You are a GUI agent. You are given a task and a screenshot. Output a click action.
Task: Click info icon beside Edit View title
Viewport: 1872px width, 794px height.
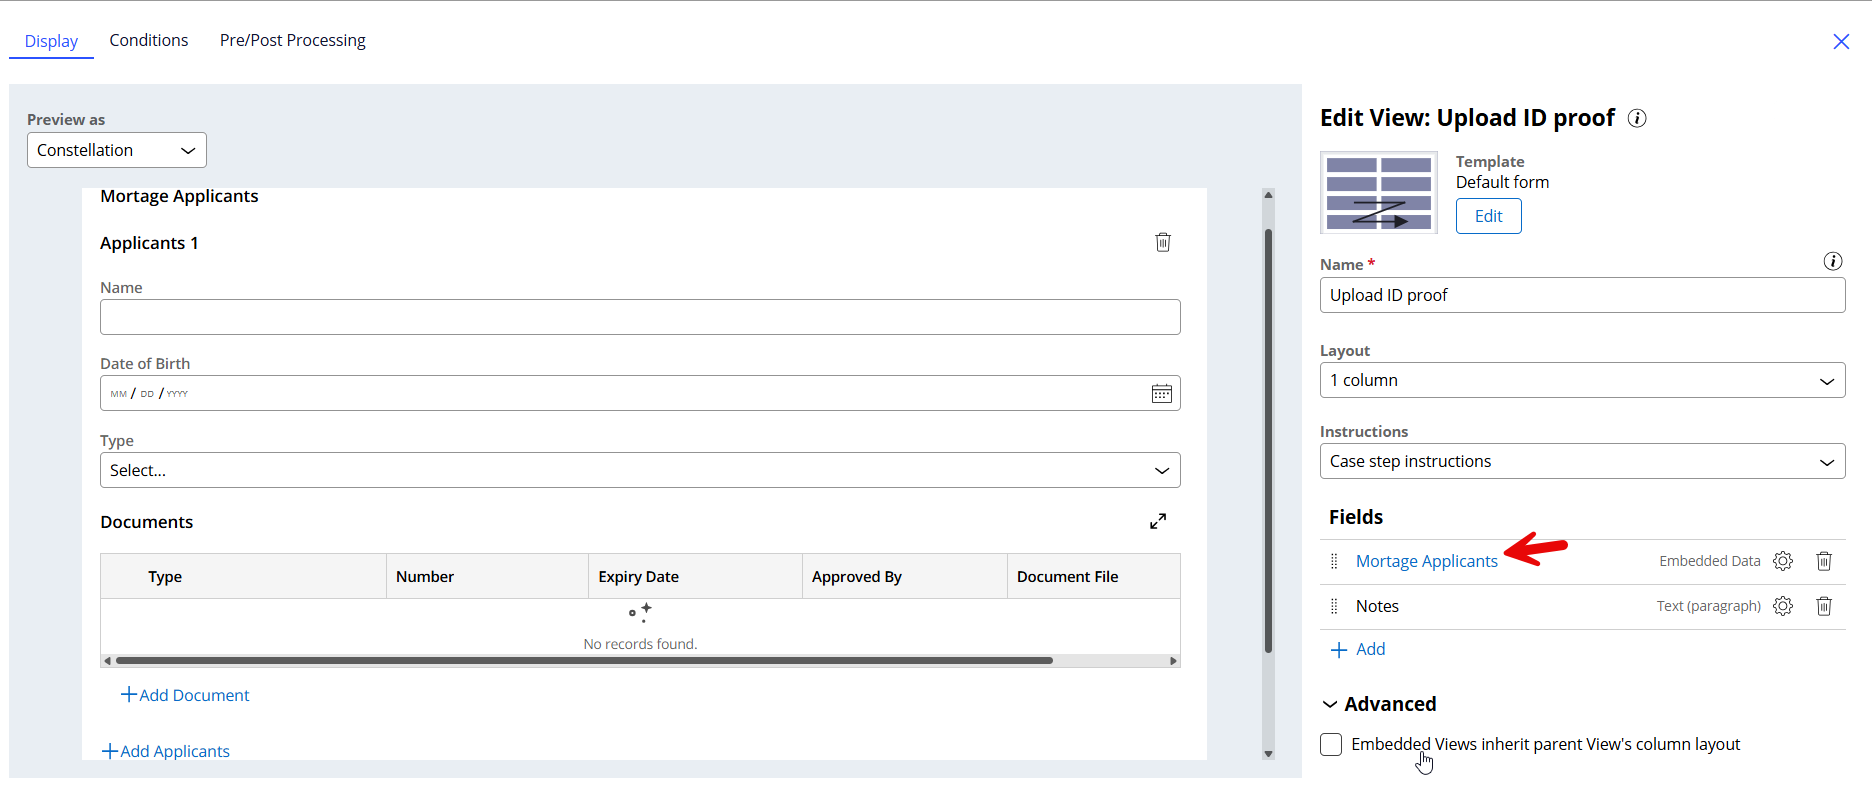coord(1637,118)
